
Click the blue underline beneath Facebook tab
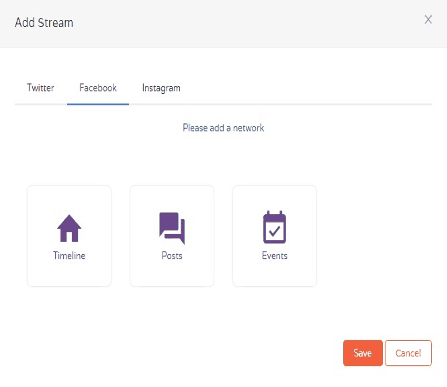98,104
